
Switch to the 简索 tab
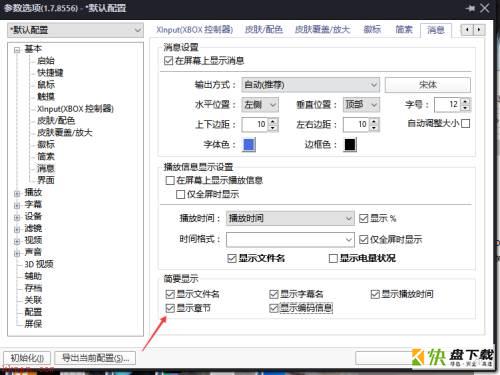pos(404,30)
